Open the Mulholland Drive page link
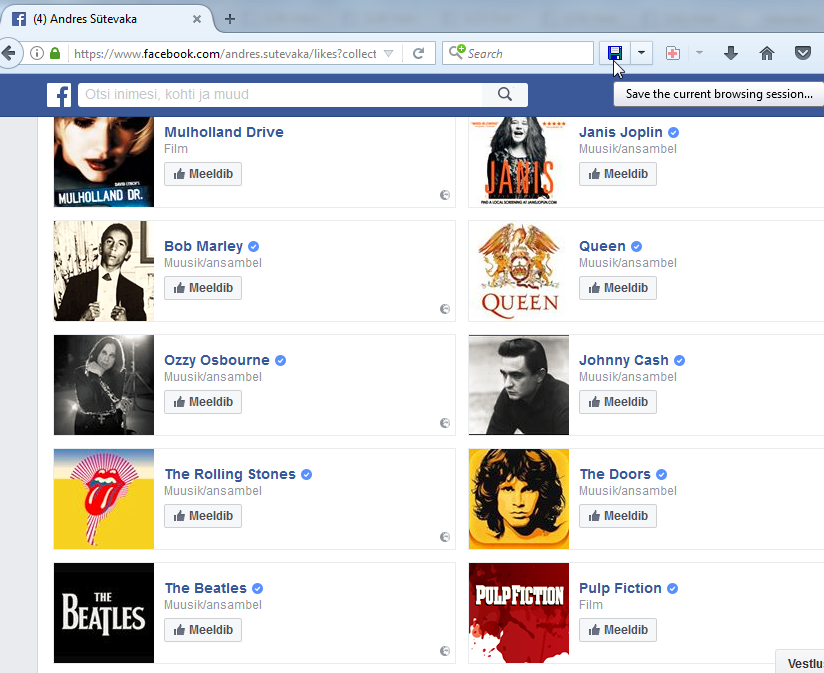The image size is (824, 673). coord(224,132)
